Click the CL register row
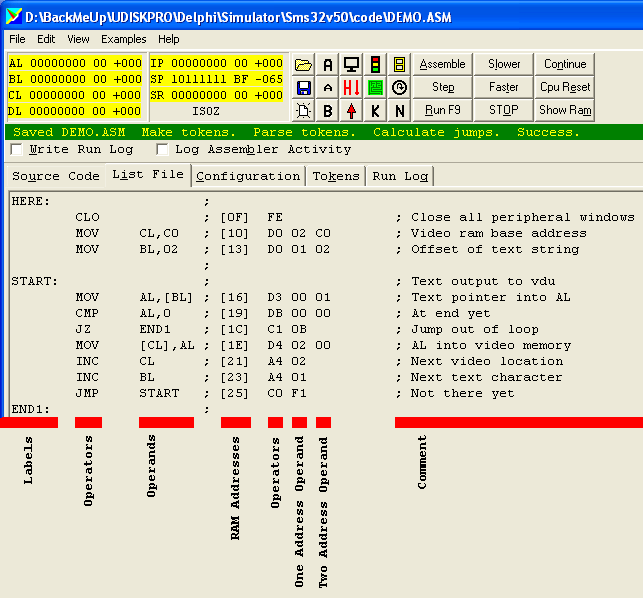Viewport: 643px width, 598px height. (x=75, y=95)
